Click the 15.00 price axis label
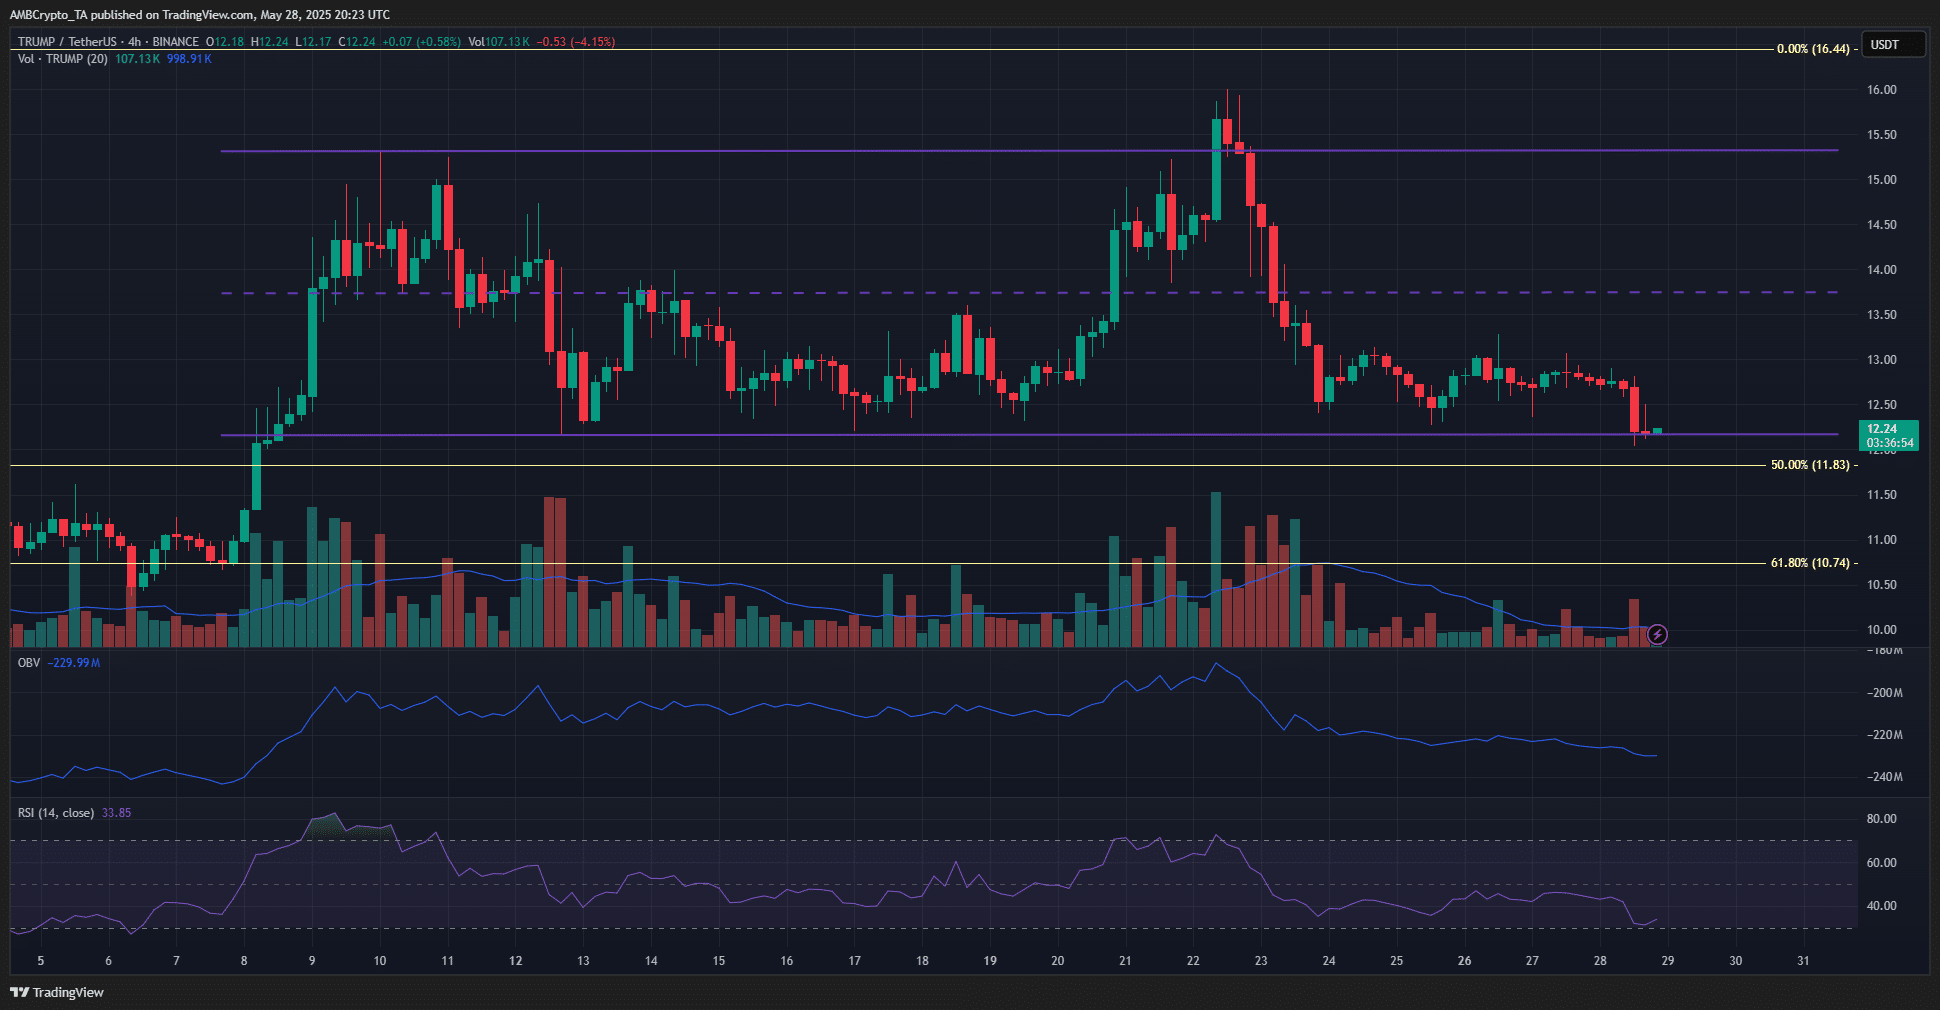Viewport: 1940px width, 1010px height. (x=1882, y=180)
